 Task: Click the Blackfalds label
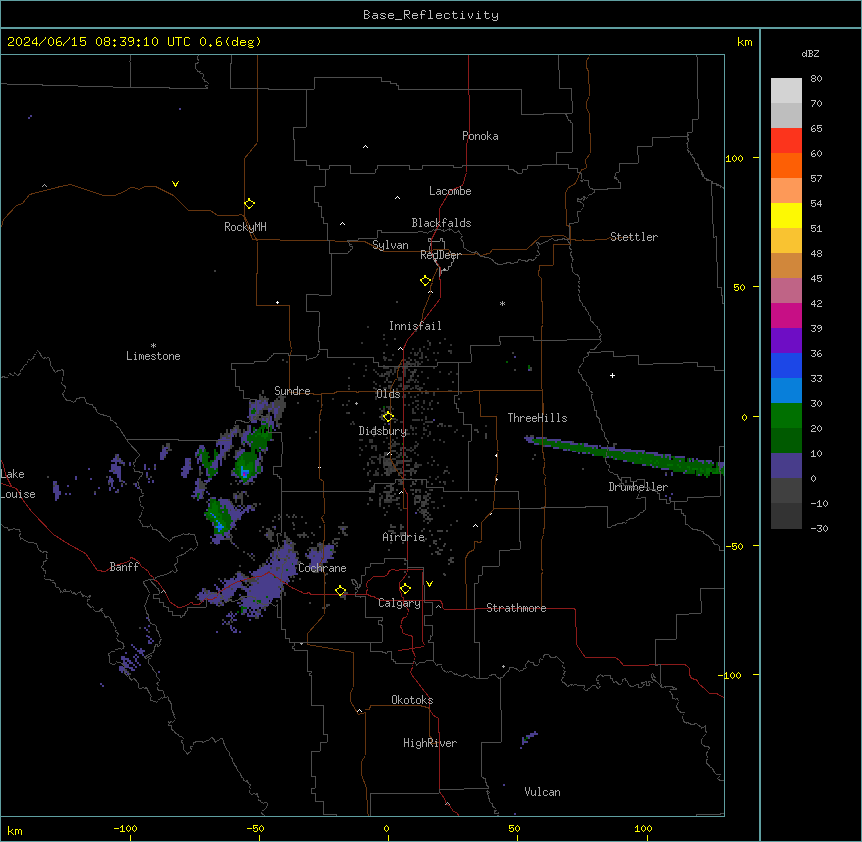pos(441,223)
